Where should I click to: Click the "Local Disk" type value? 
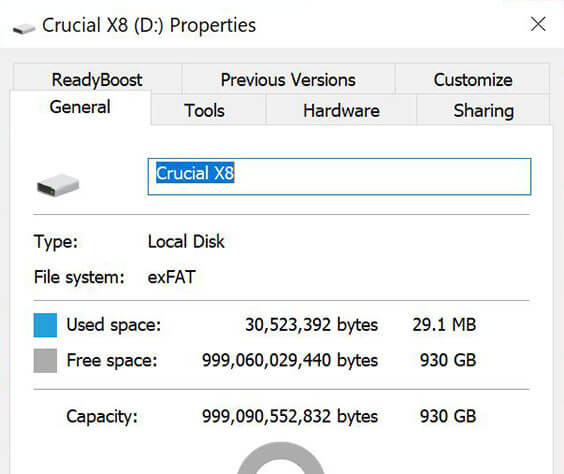pyautogui.click(x=186, y=241)
